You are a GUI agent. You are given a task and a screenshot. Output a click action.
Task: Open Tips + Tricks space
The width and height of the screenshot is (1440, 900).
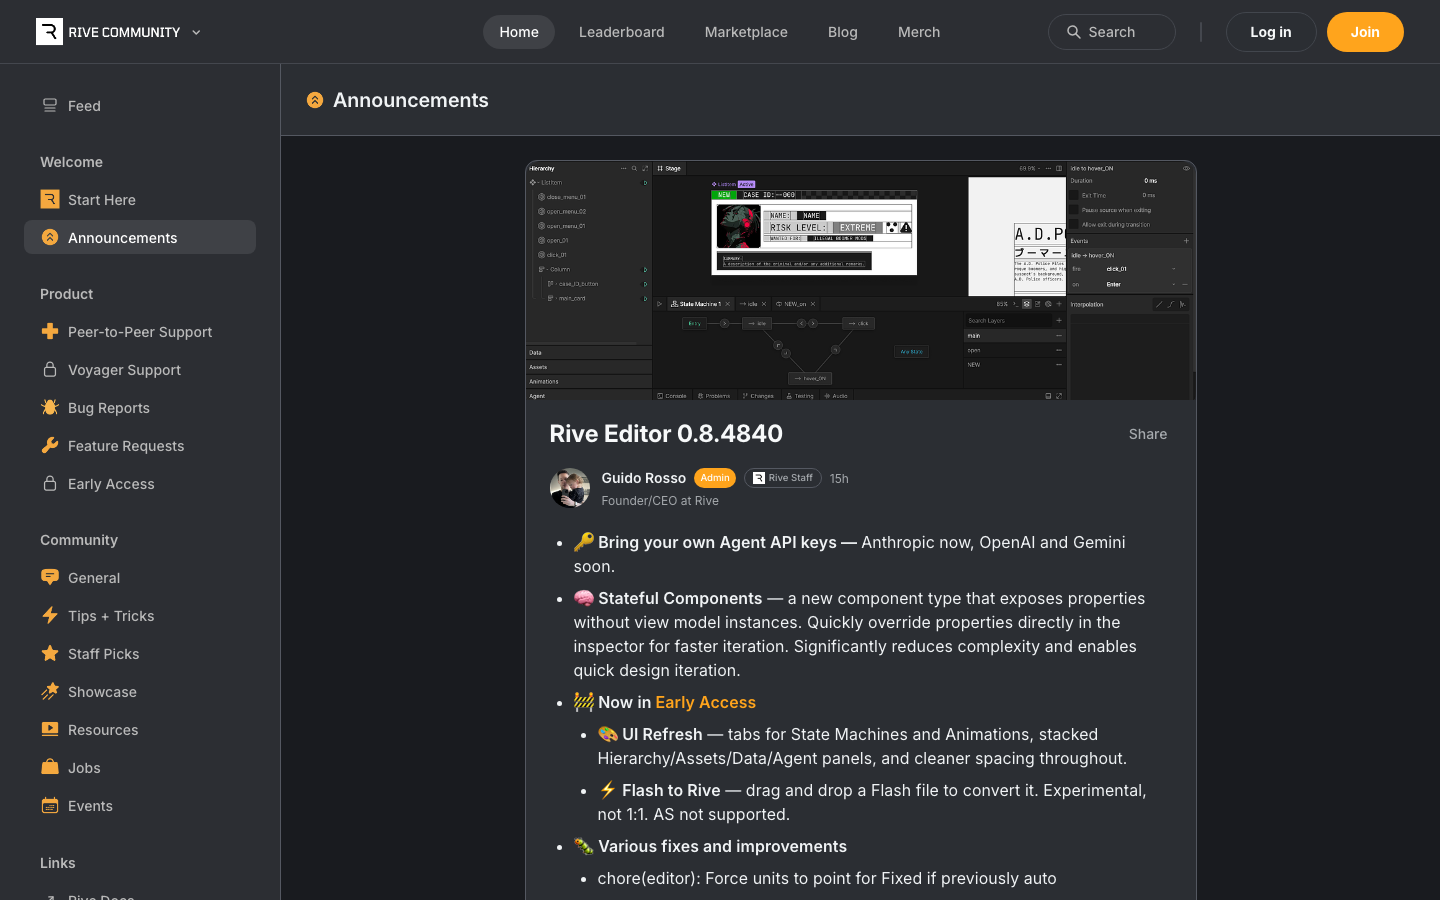pos(140,615)
